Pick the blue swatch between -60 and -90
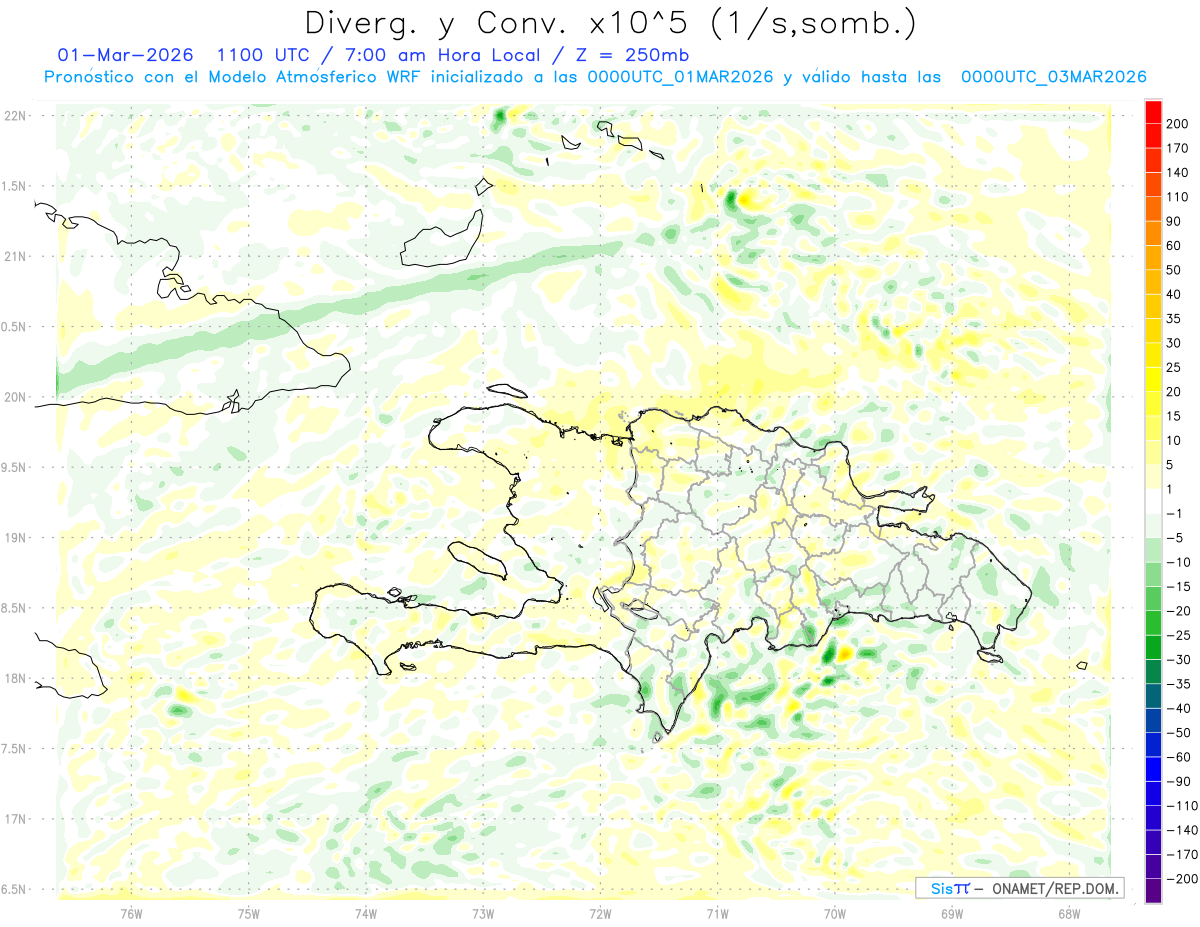 1153,769
